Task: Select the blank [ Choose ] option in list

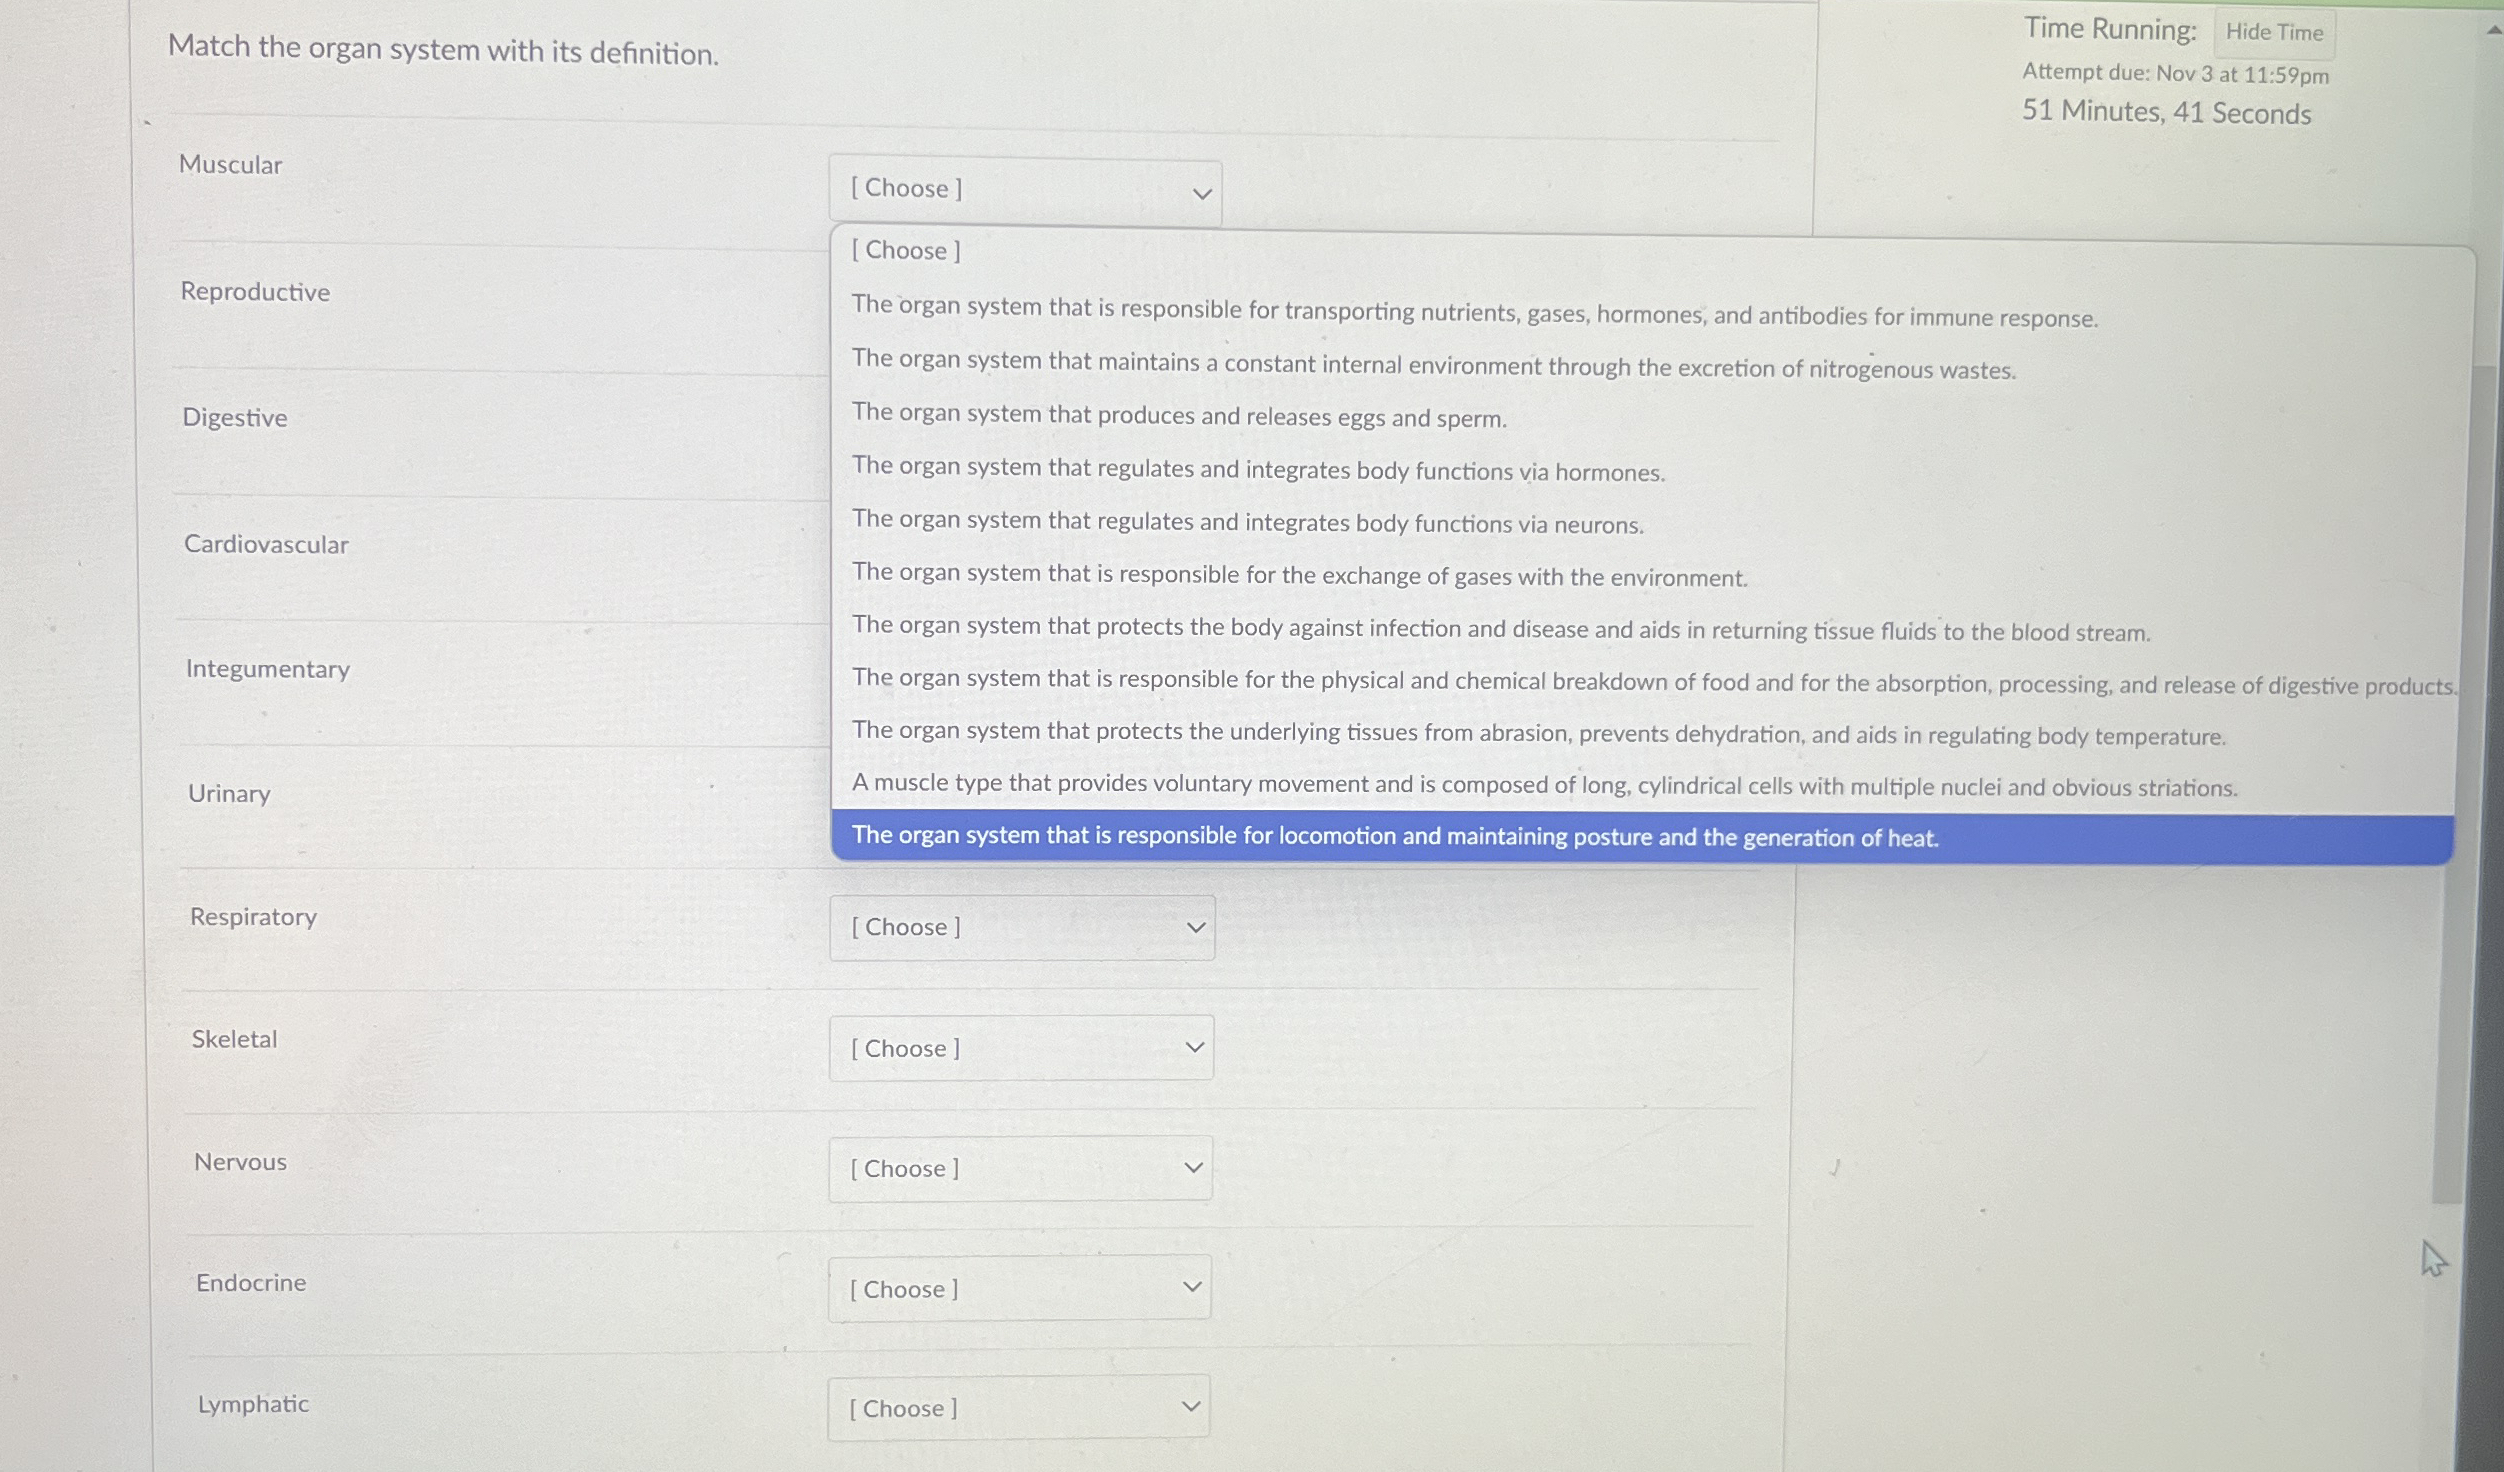Action: tap(906, 251)
